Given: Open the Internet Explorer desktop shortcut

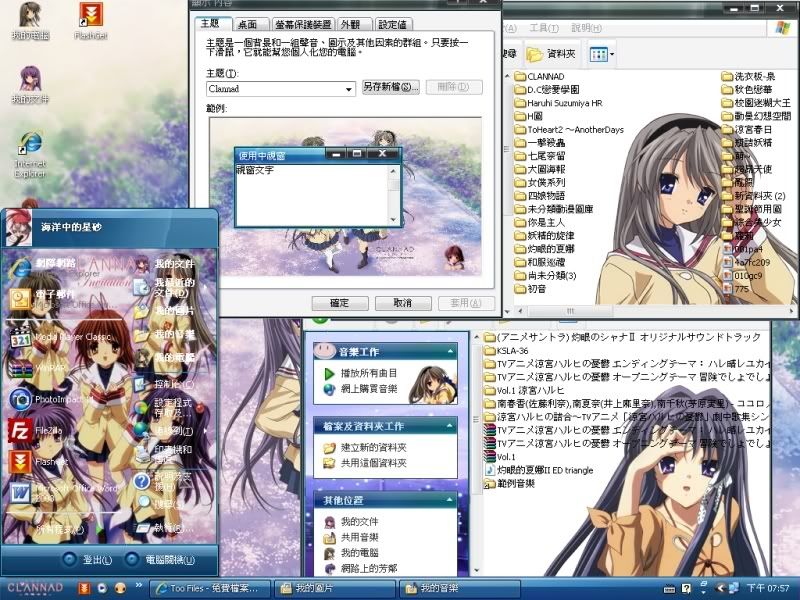Looking at the screenshot, I should tap(30, 155).
